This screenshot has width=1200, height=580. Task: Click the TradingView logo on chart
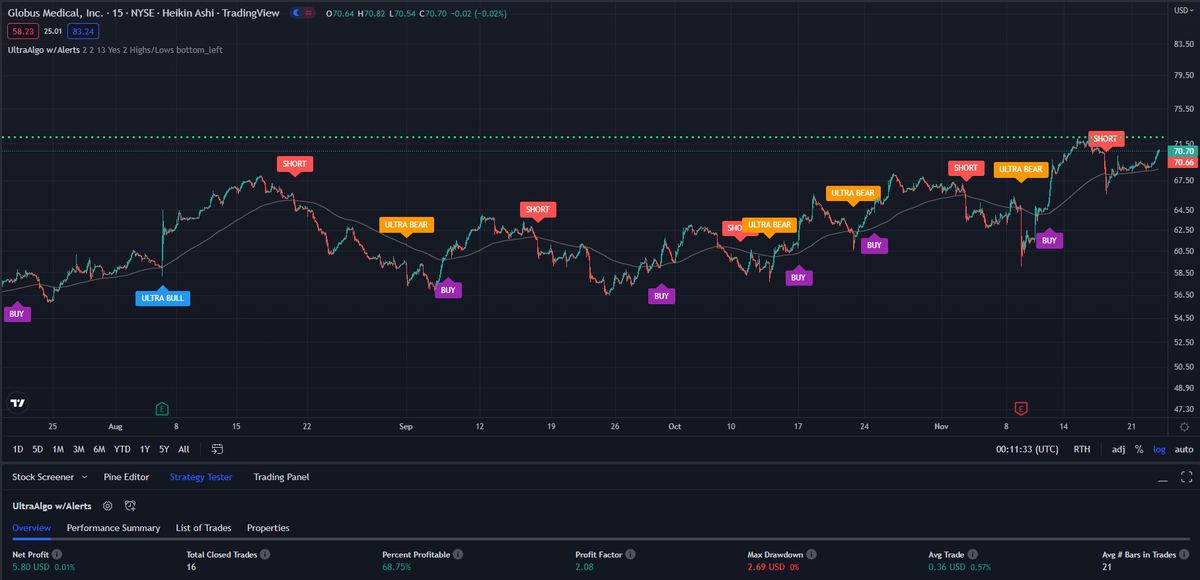[17, 404]
